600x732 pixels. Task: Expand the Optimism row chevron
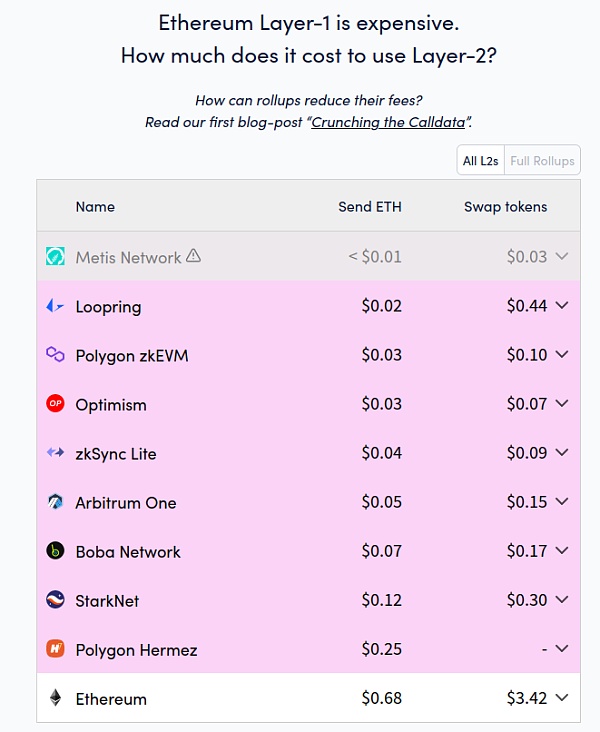point(561,404)
